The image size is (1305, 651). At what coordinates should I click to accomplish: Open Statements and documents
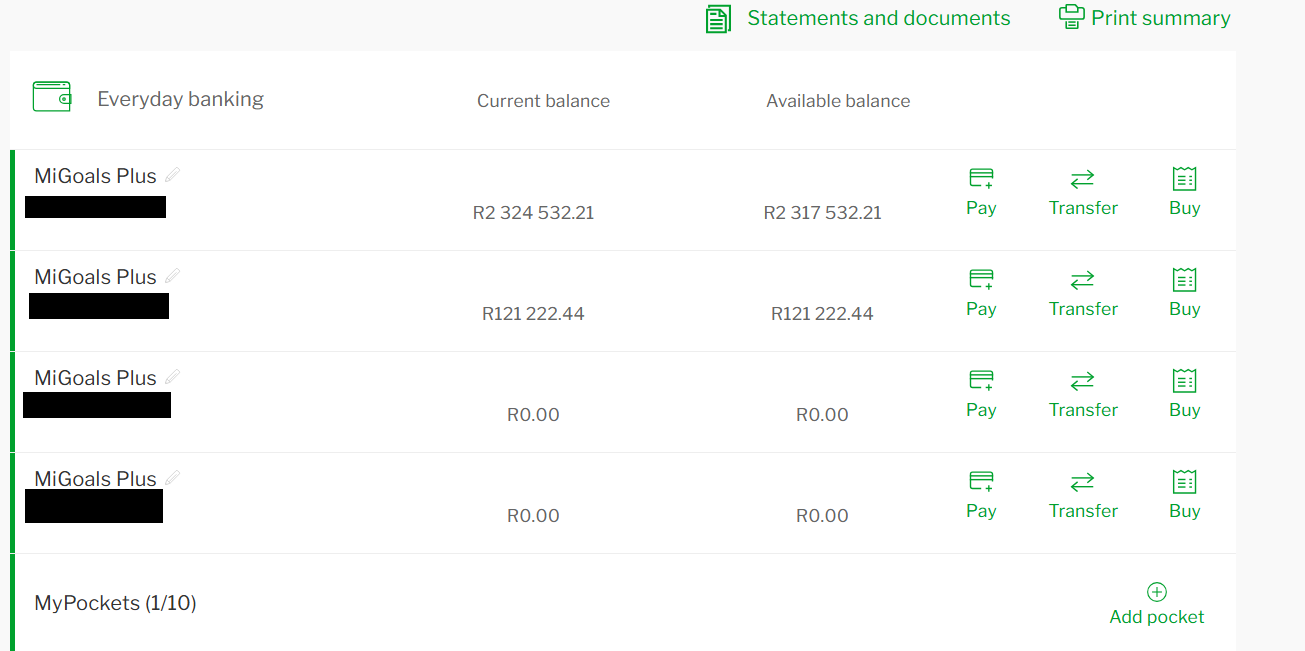pos(858,18)
